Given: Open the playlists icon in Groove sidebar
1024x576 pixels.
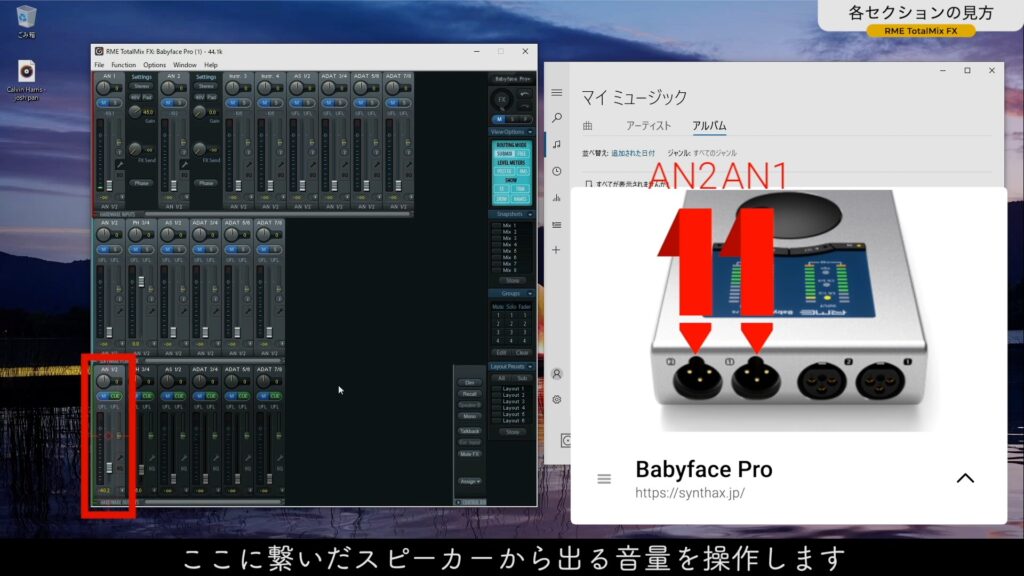Looking at the screenshot, I should (x=556, y=225).
